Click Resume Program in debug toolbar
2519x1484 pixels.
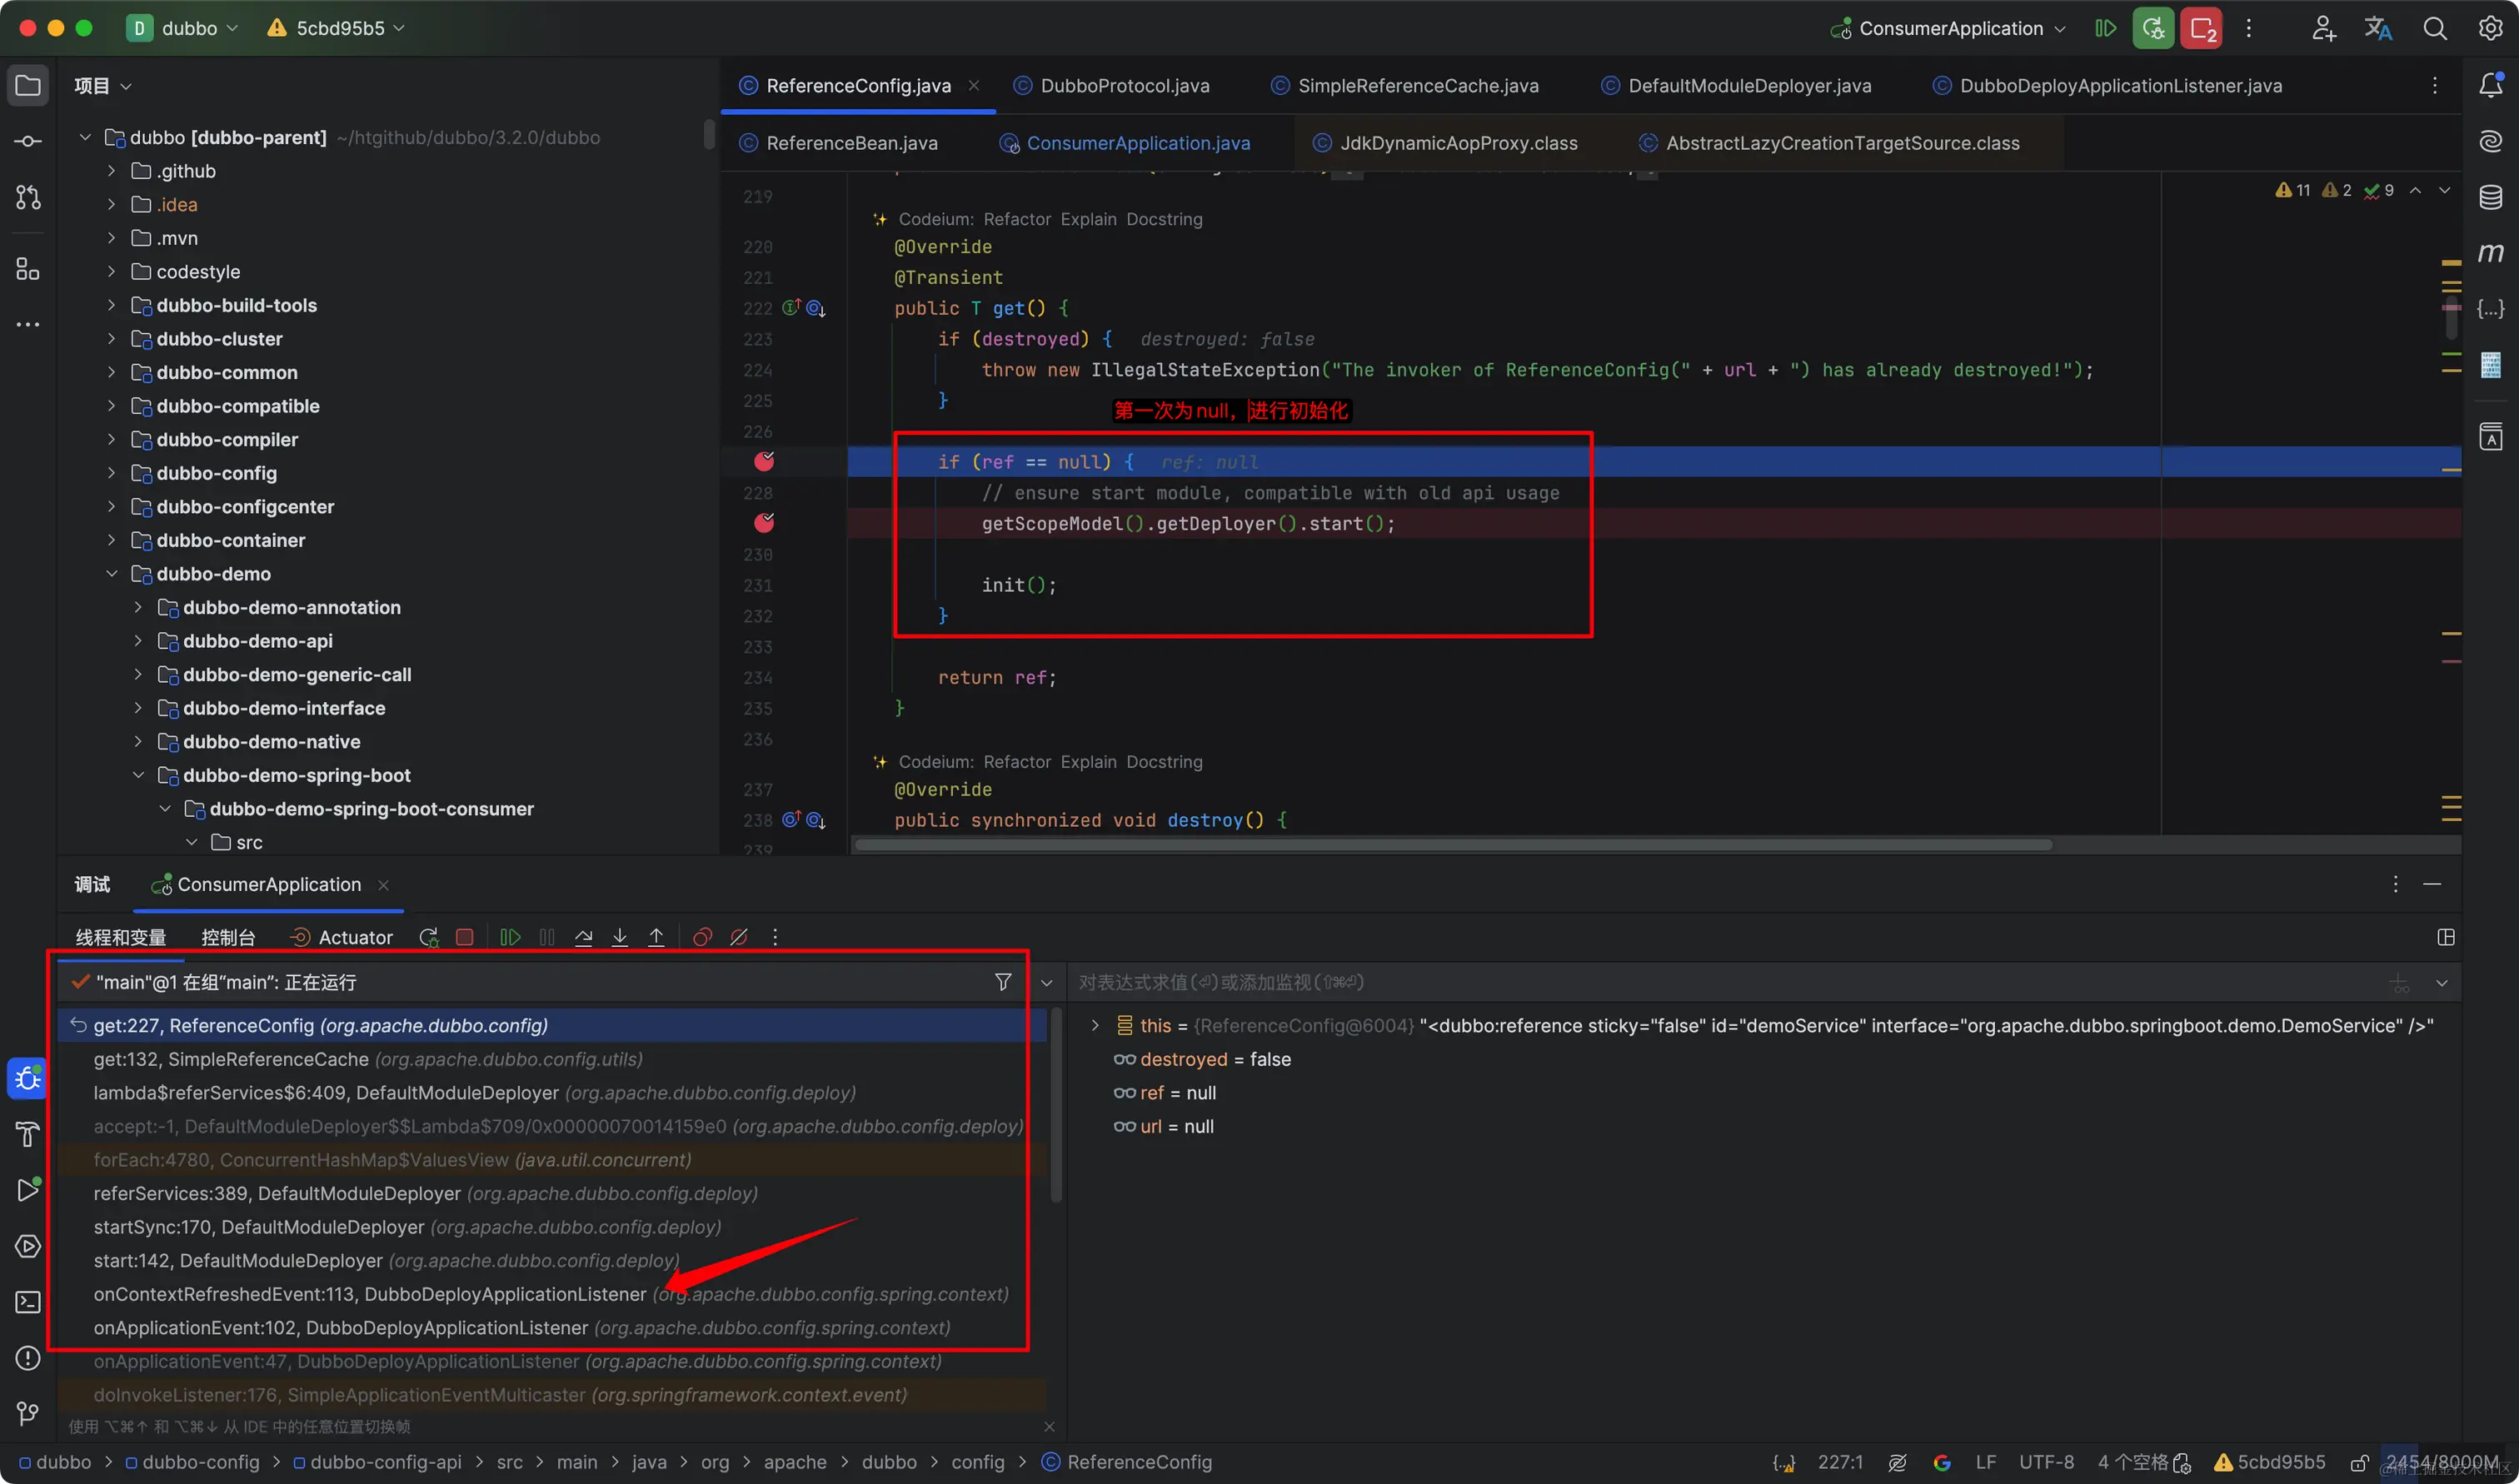510,937
